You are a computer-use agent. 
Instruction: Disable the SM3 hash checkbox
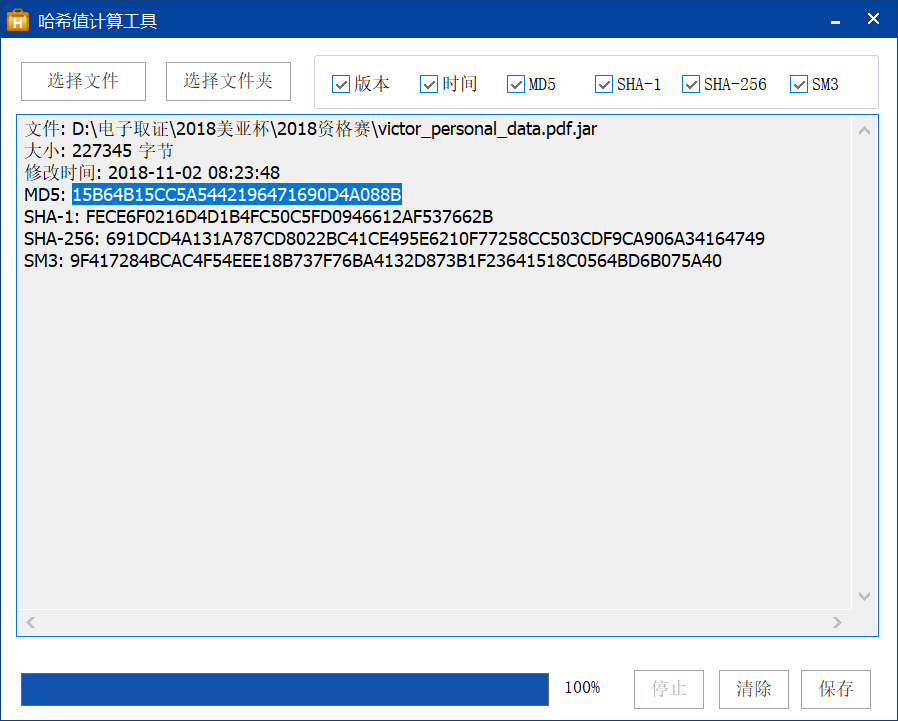(799, 84)
